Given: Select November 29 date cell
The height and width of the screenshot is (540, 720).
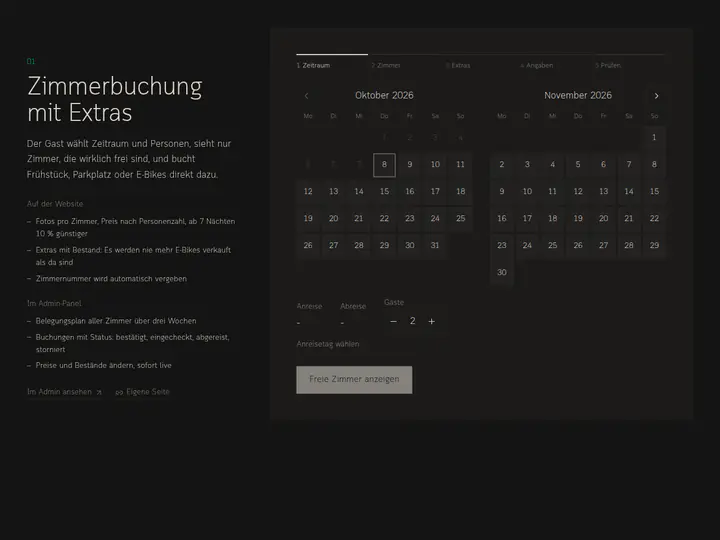Looking at the screenshot, I should (x=654, y=246).
